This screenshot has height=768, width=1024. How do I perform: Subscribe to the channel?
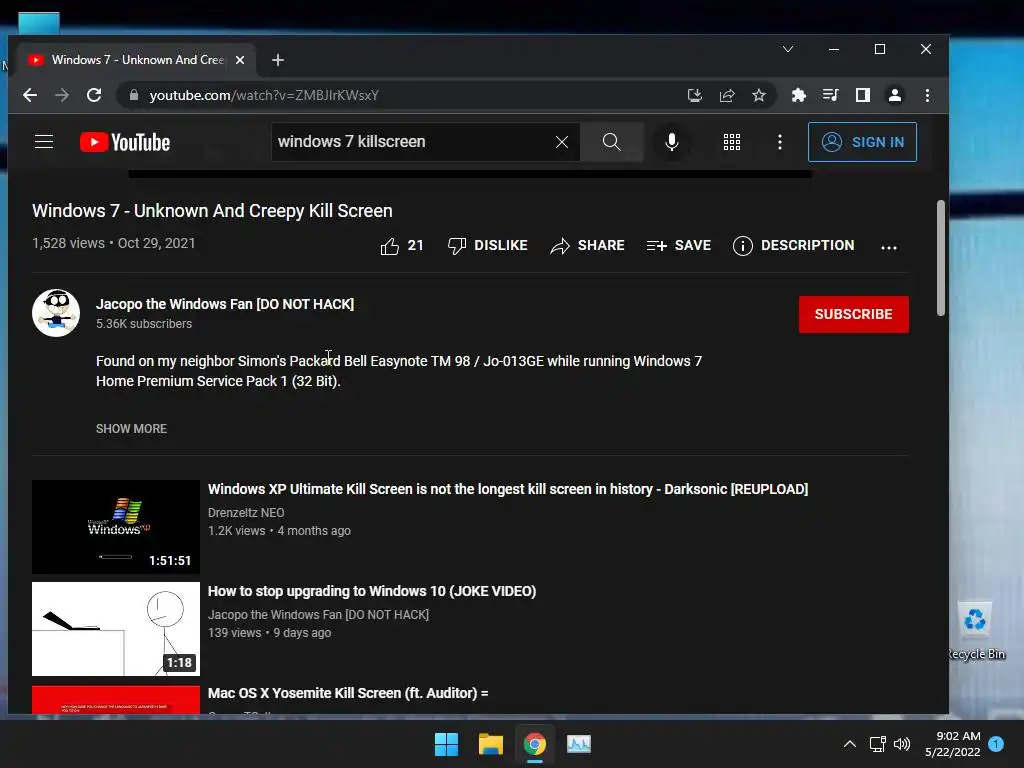click(x=854, y=314)
